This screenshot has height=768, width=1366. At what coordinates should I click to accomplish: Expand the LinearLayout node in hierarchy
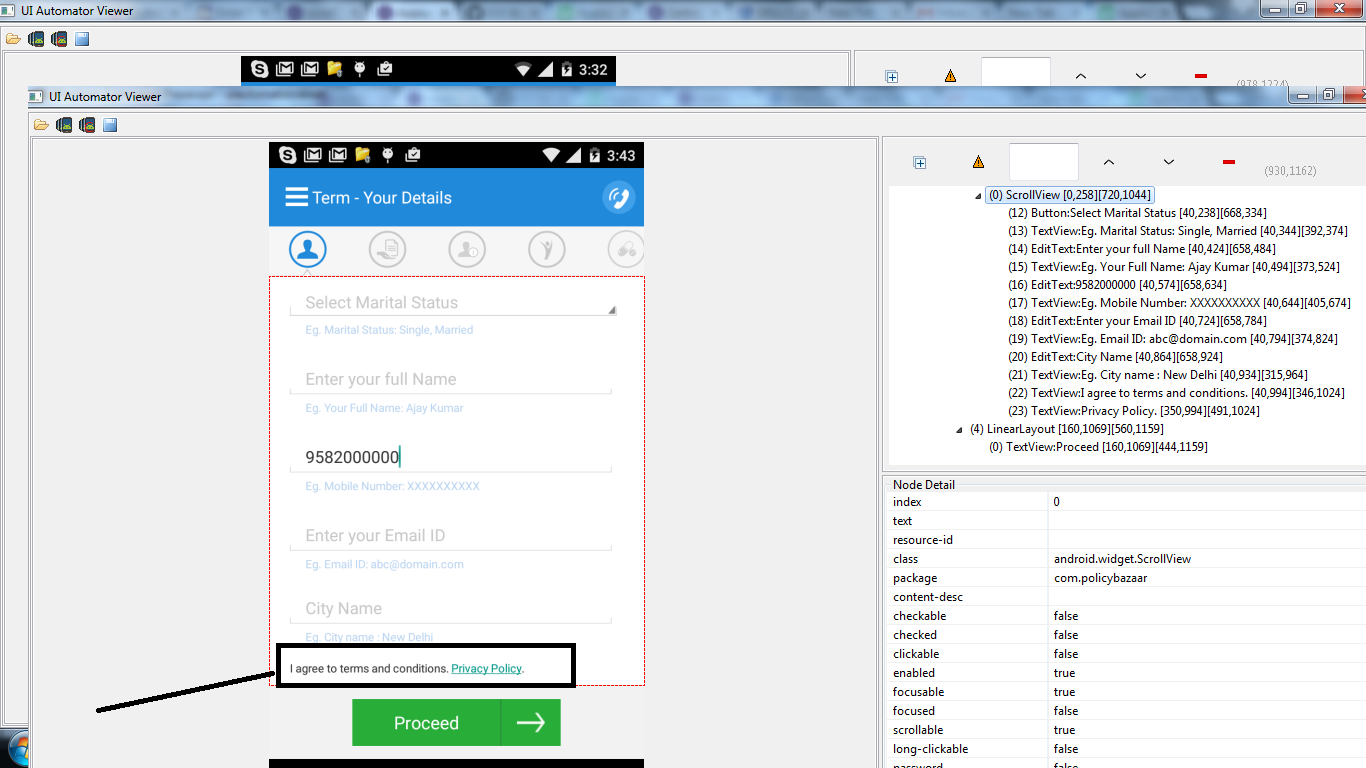point(957,428)
